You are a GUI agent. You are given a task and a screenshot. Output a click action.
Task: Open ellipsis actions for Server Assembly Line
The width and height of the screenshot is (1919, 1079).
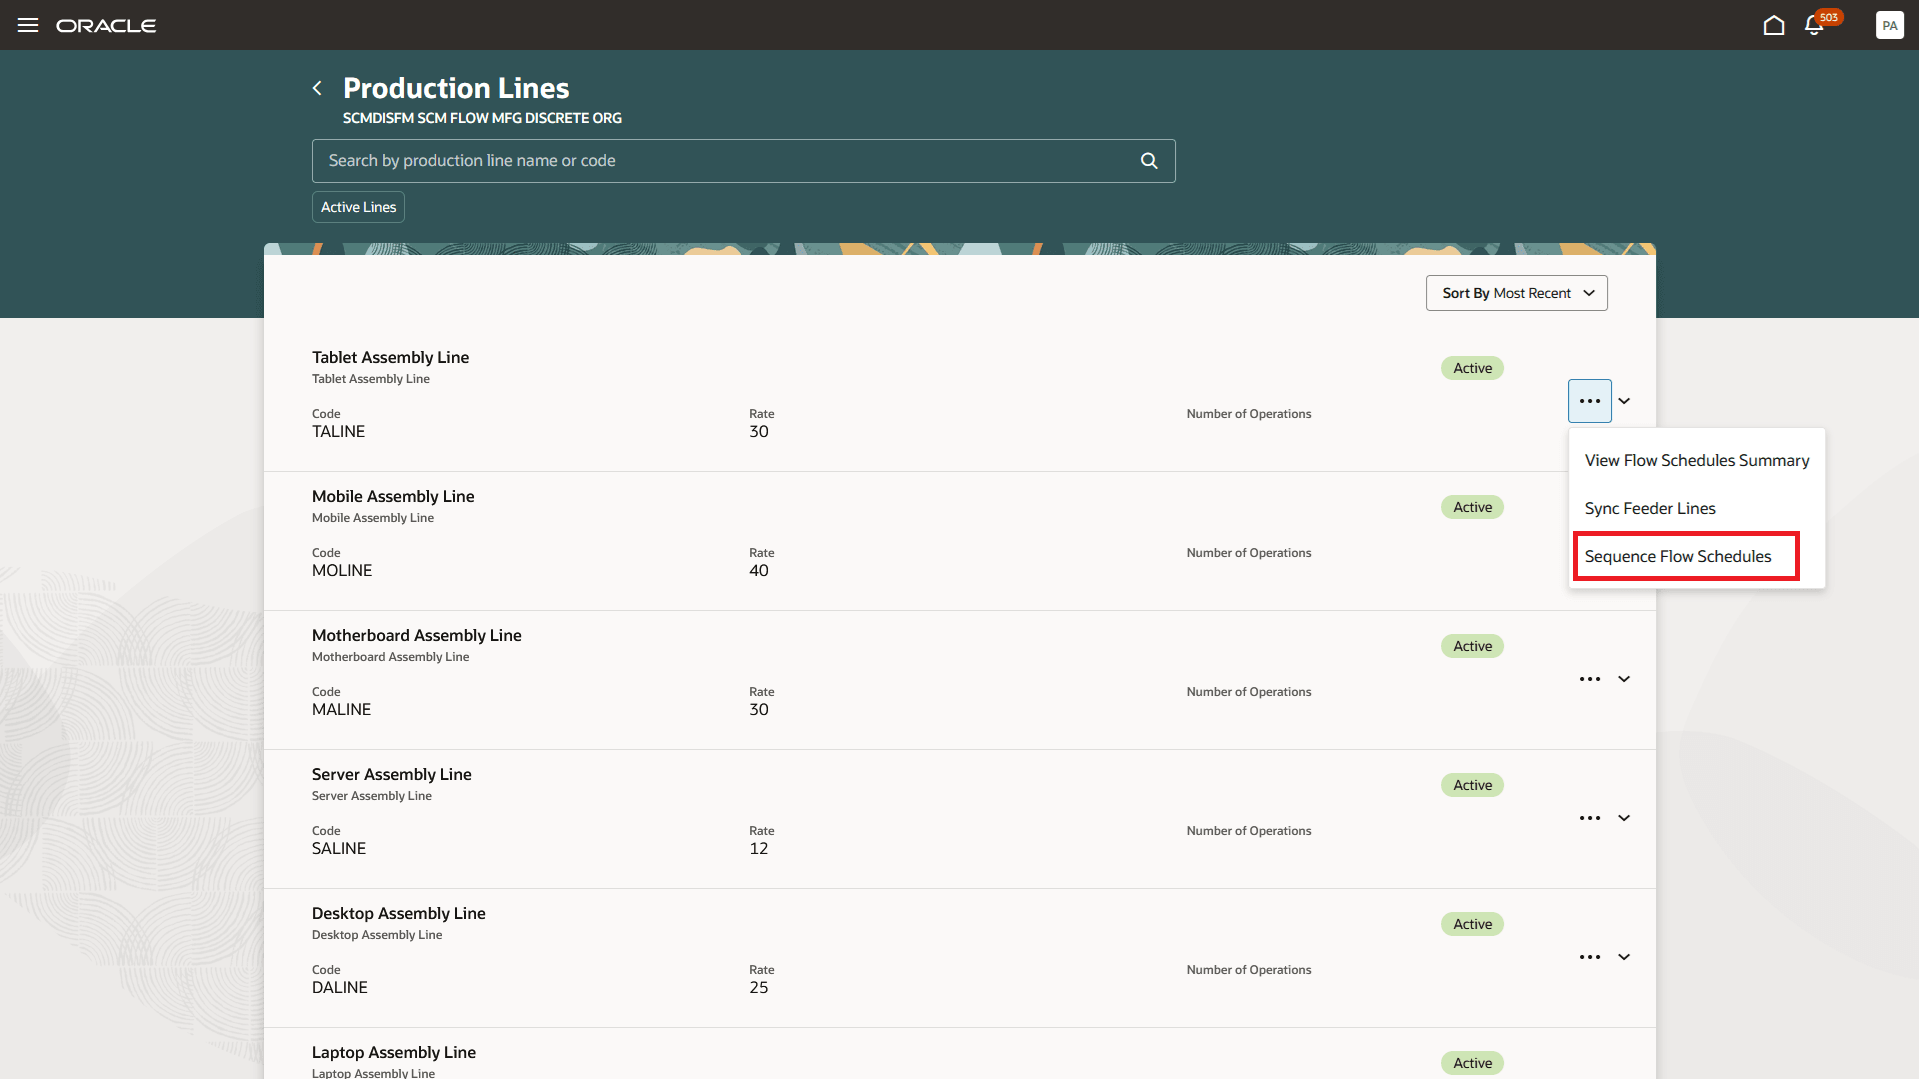click(x=1589, y=818)
